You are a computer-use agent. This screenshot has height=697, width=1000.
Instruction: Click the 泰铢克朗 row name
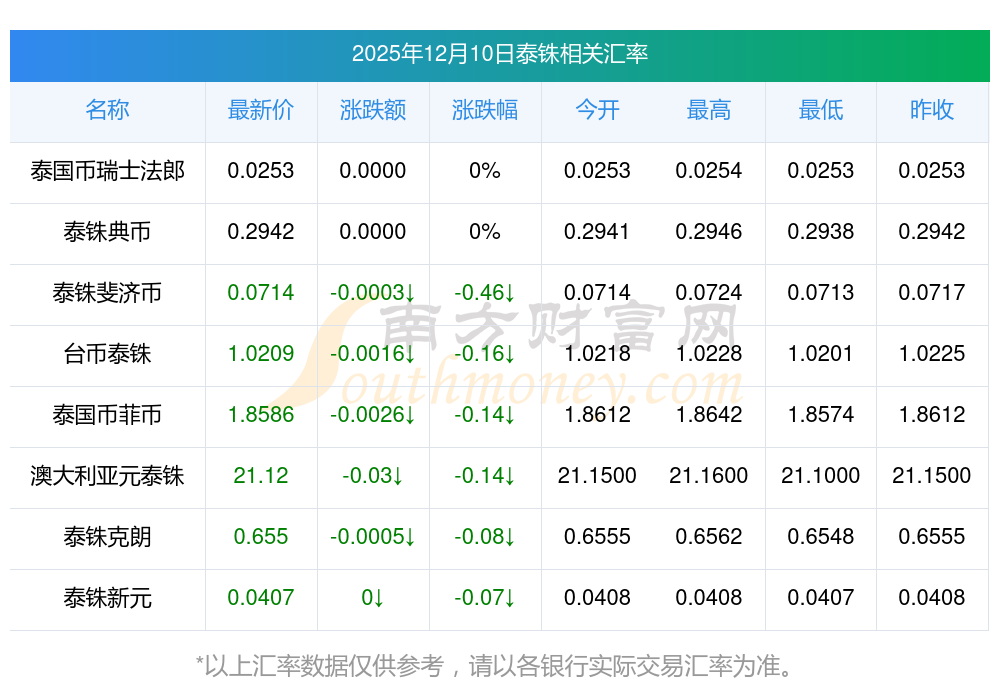(x=107, y=537)
